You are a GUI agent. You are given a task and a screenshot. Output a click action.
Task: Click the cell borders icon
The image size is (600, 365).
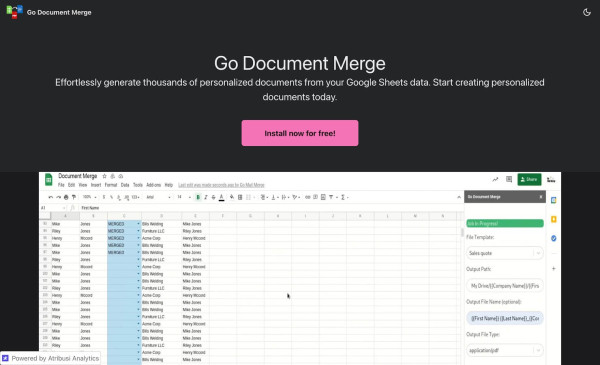tap(240, 197)
